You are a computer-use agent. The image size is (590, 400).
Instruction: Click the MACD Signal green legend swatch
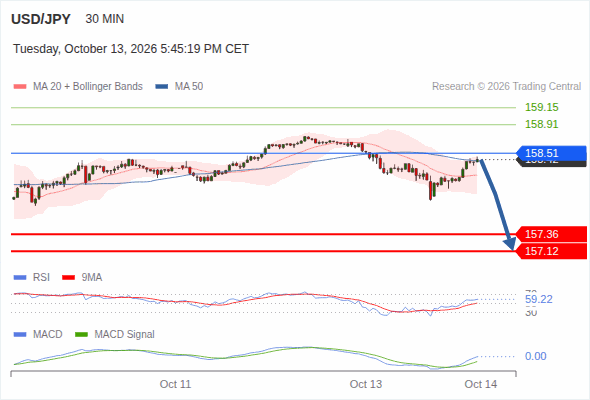(x=81, y=335)
